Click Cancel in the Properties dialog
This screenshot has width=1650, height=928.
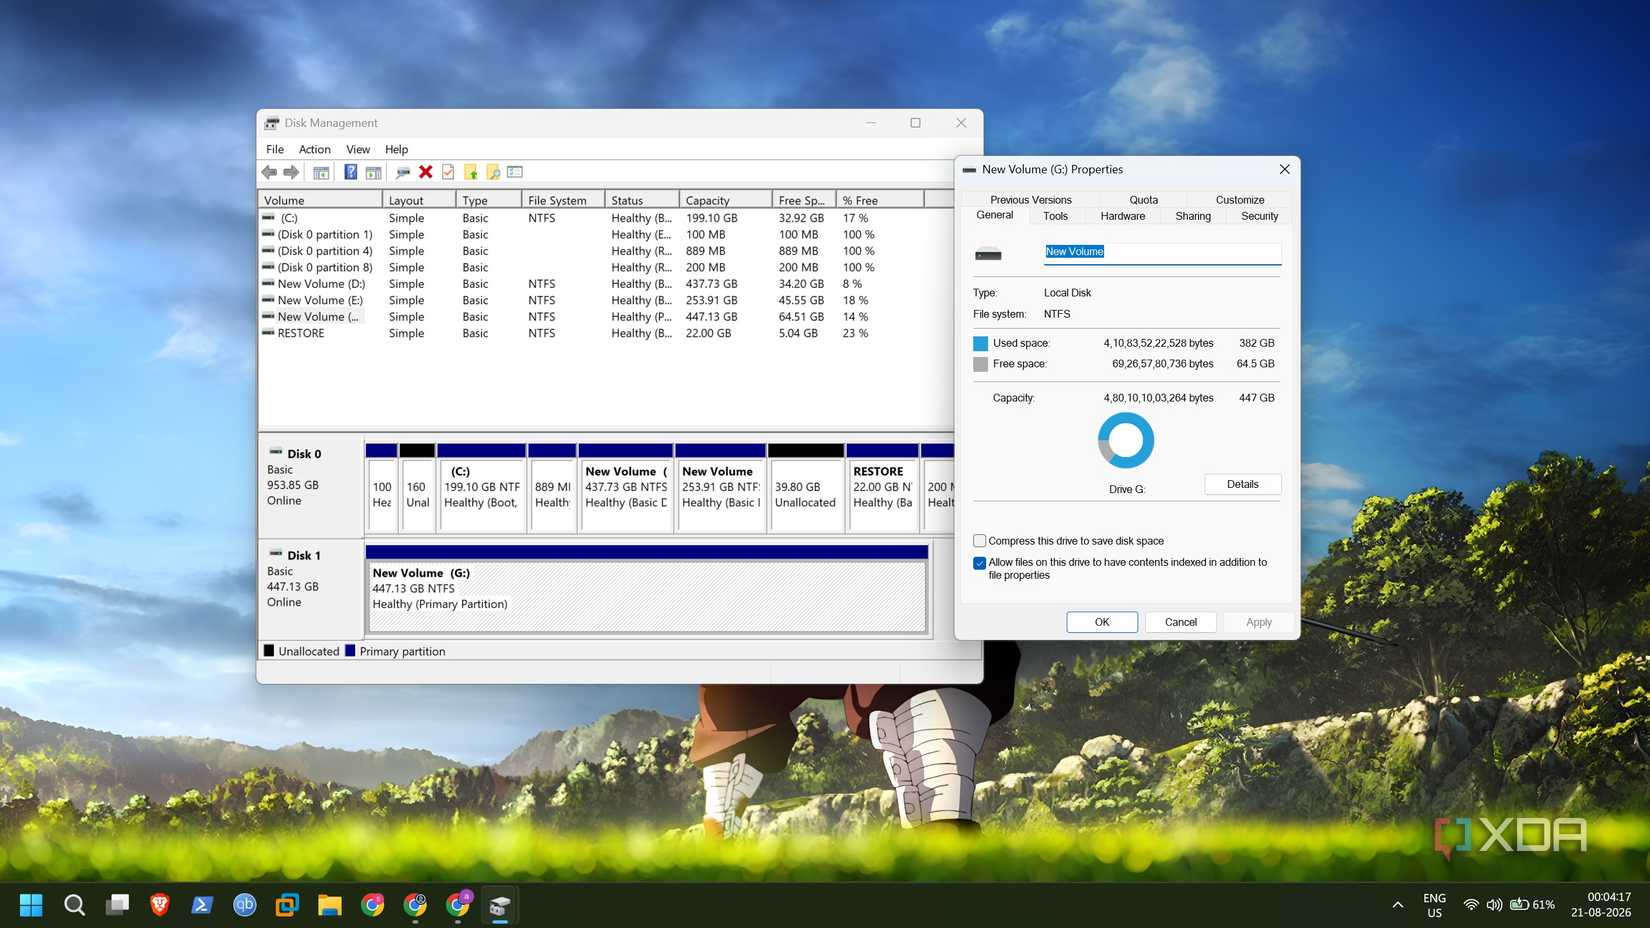1181,622
